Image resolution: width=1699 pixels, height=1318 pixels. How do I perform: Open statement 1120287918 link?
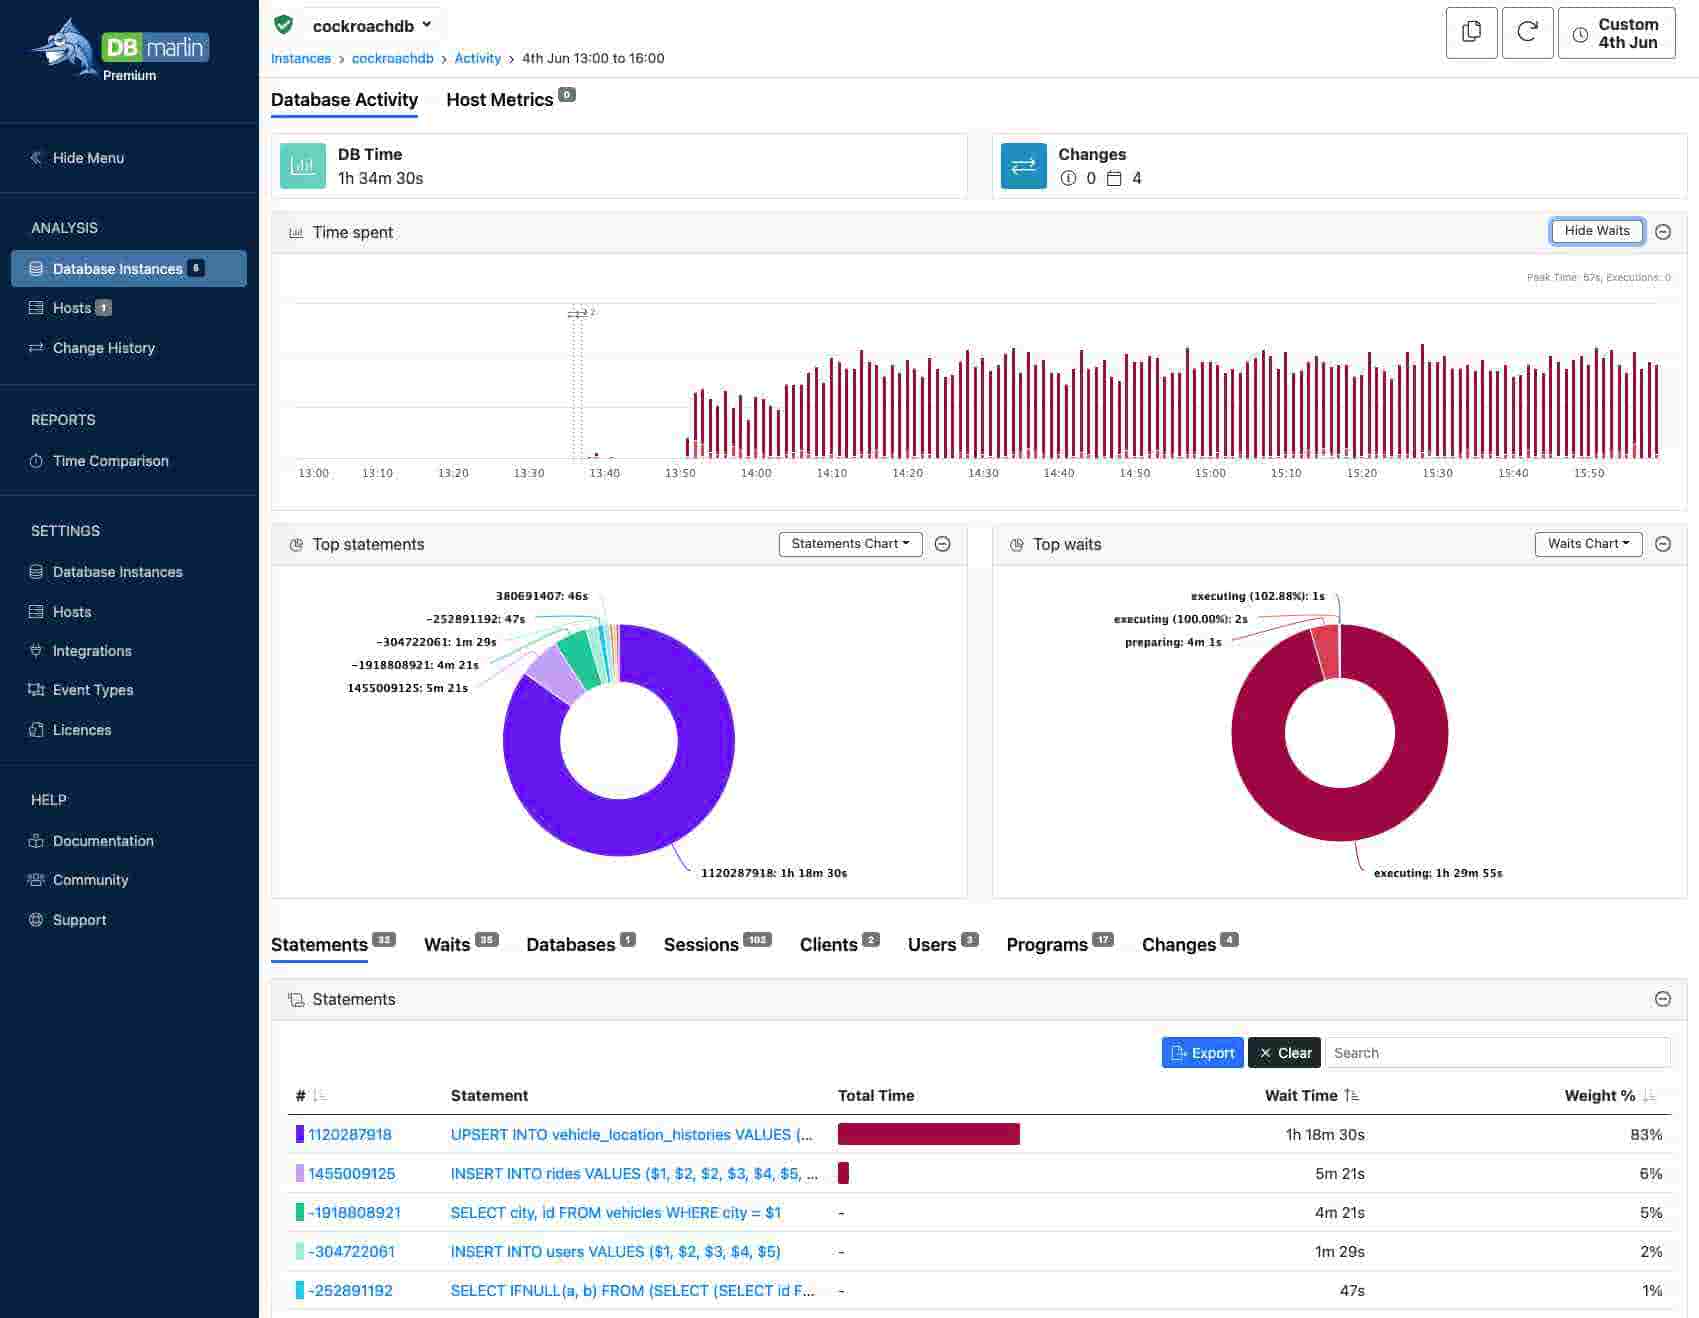[x=350, y=1135]
